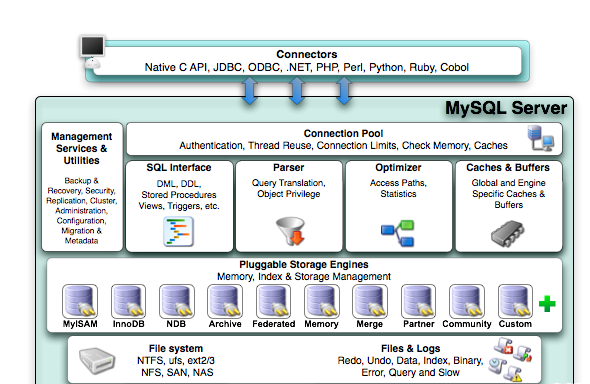Image resolution: width=590 pixels, height=384 pixels.
Task: Click the Redo, Undo, Data, Index, Binary text
Action: (410, 361)
